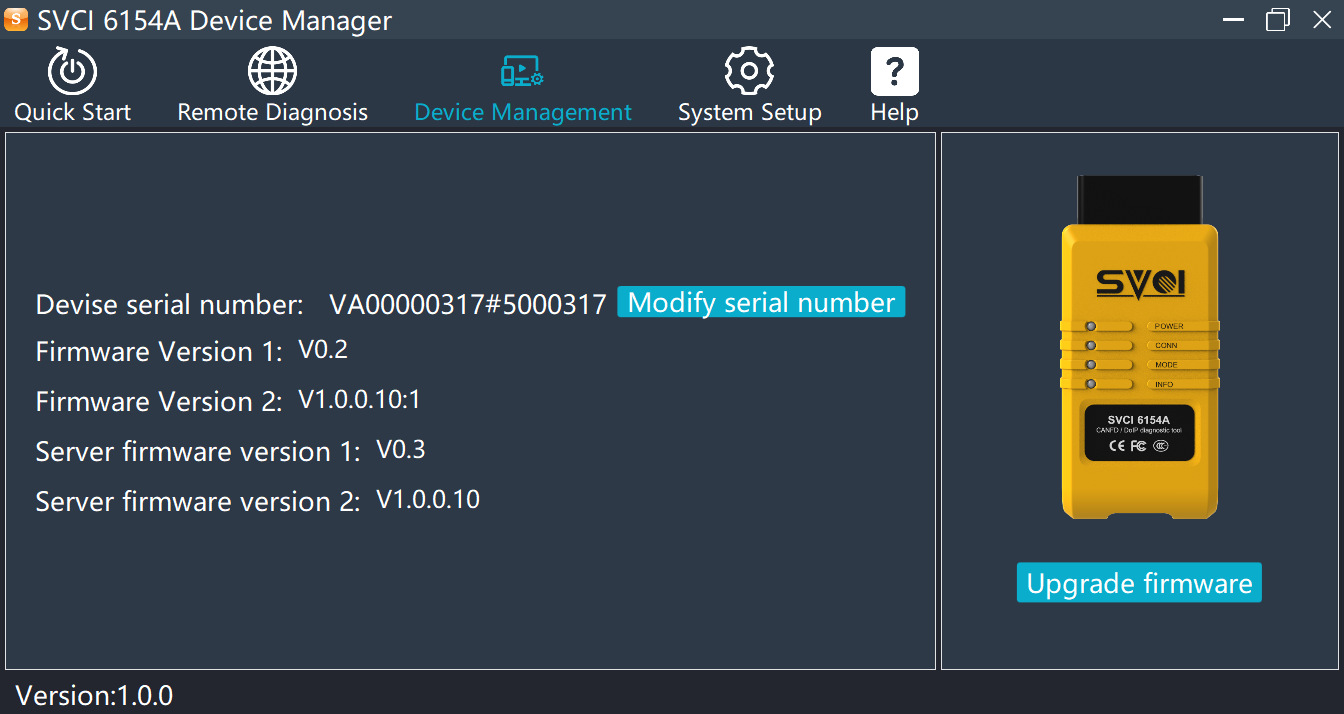Click the orange app logo in title bar

click(x=16, y=20)
